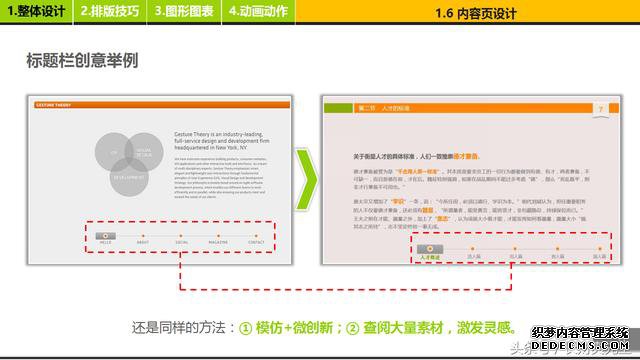Select the 3.图形图表 tab
Viewport: 640px width, 360px height.
(x=184, y=11)
